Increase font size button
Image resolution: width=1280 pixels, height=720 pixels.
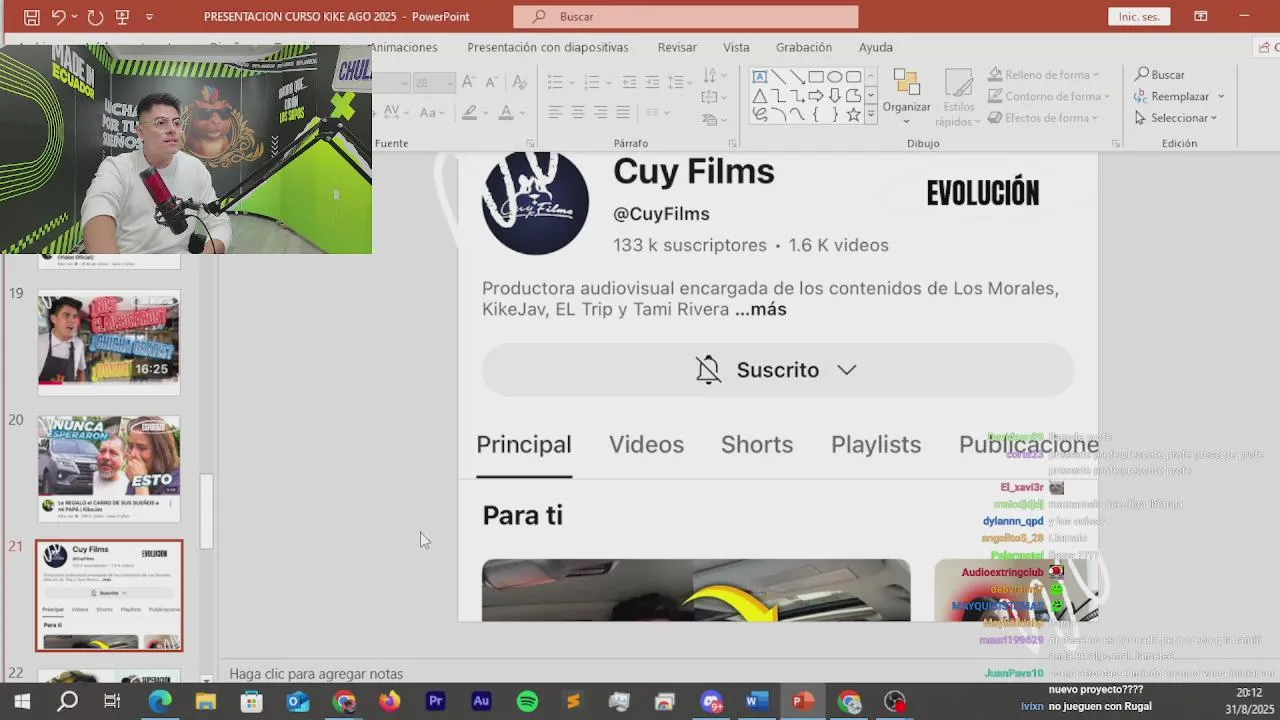pos(468,83)
